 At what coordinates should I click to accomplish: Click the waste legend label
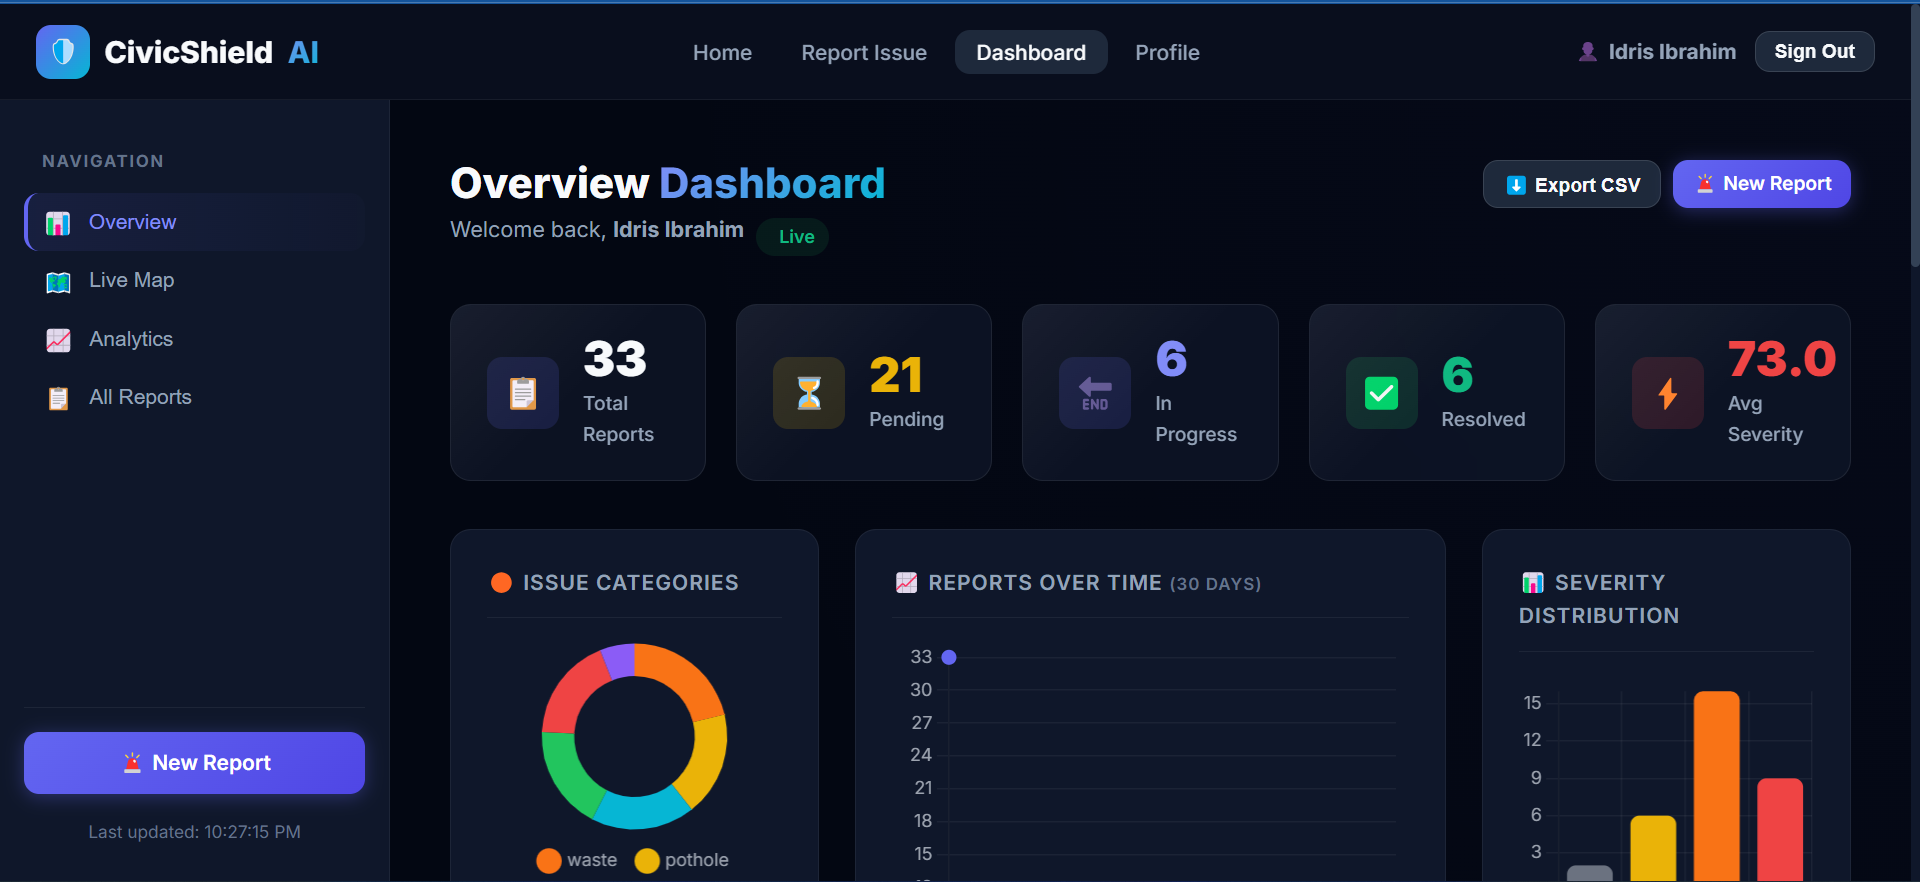pyautogui.click(x=592, y=860)
